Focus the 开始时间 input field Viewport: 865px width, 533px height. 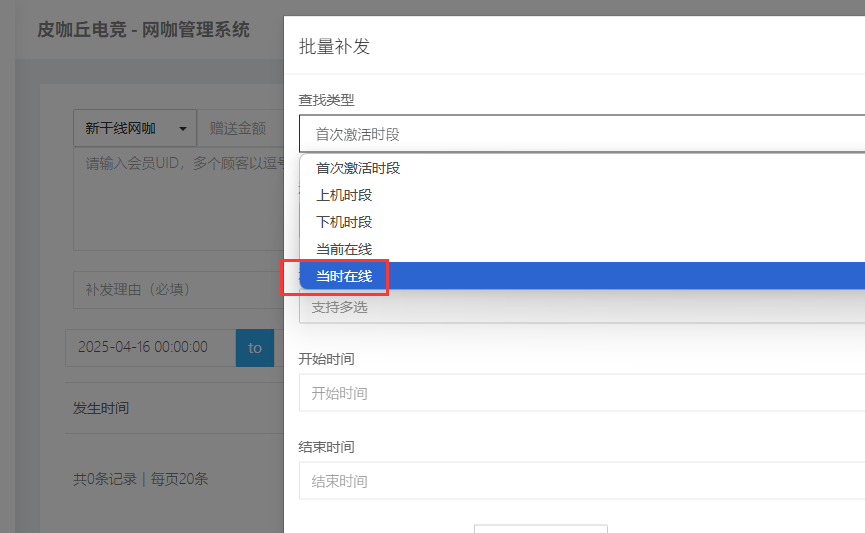pos(582,393)
